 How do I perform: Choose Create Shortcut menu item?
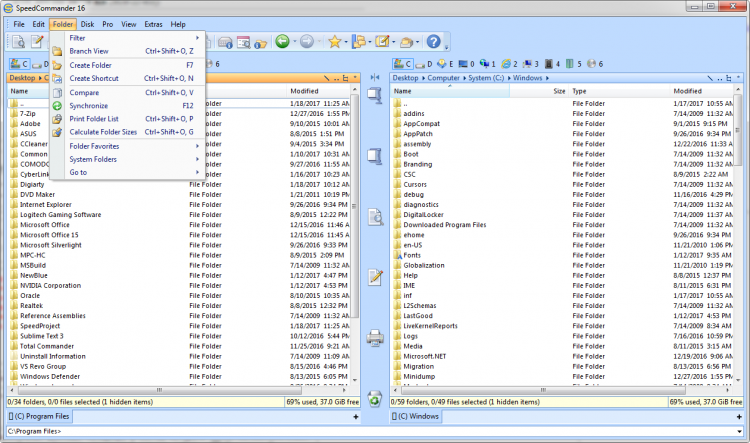click(x=128, y=78)
